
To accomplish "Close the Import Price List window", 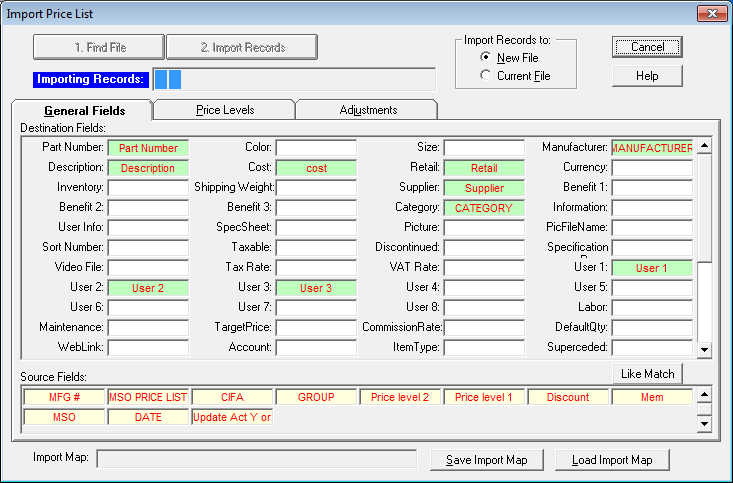I will tap(711, 14).
